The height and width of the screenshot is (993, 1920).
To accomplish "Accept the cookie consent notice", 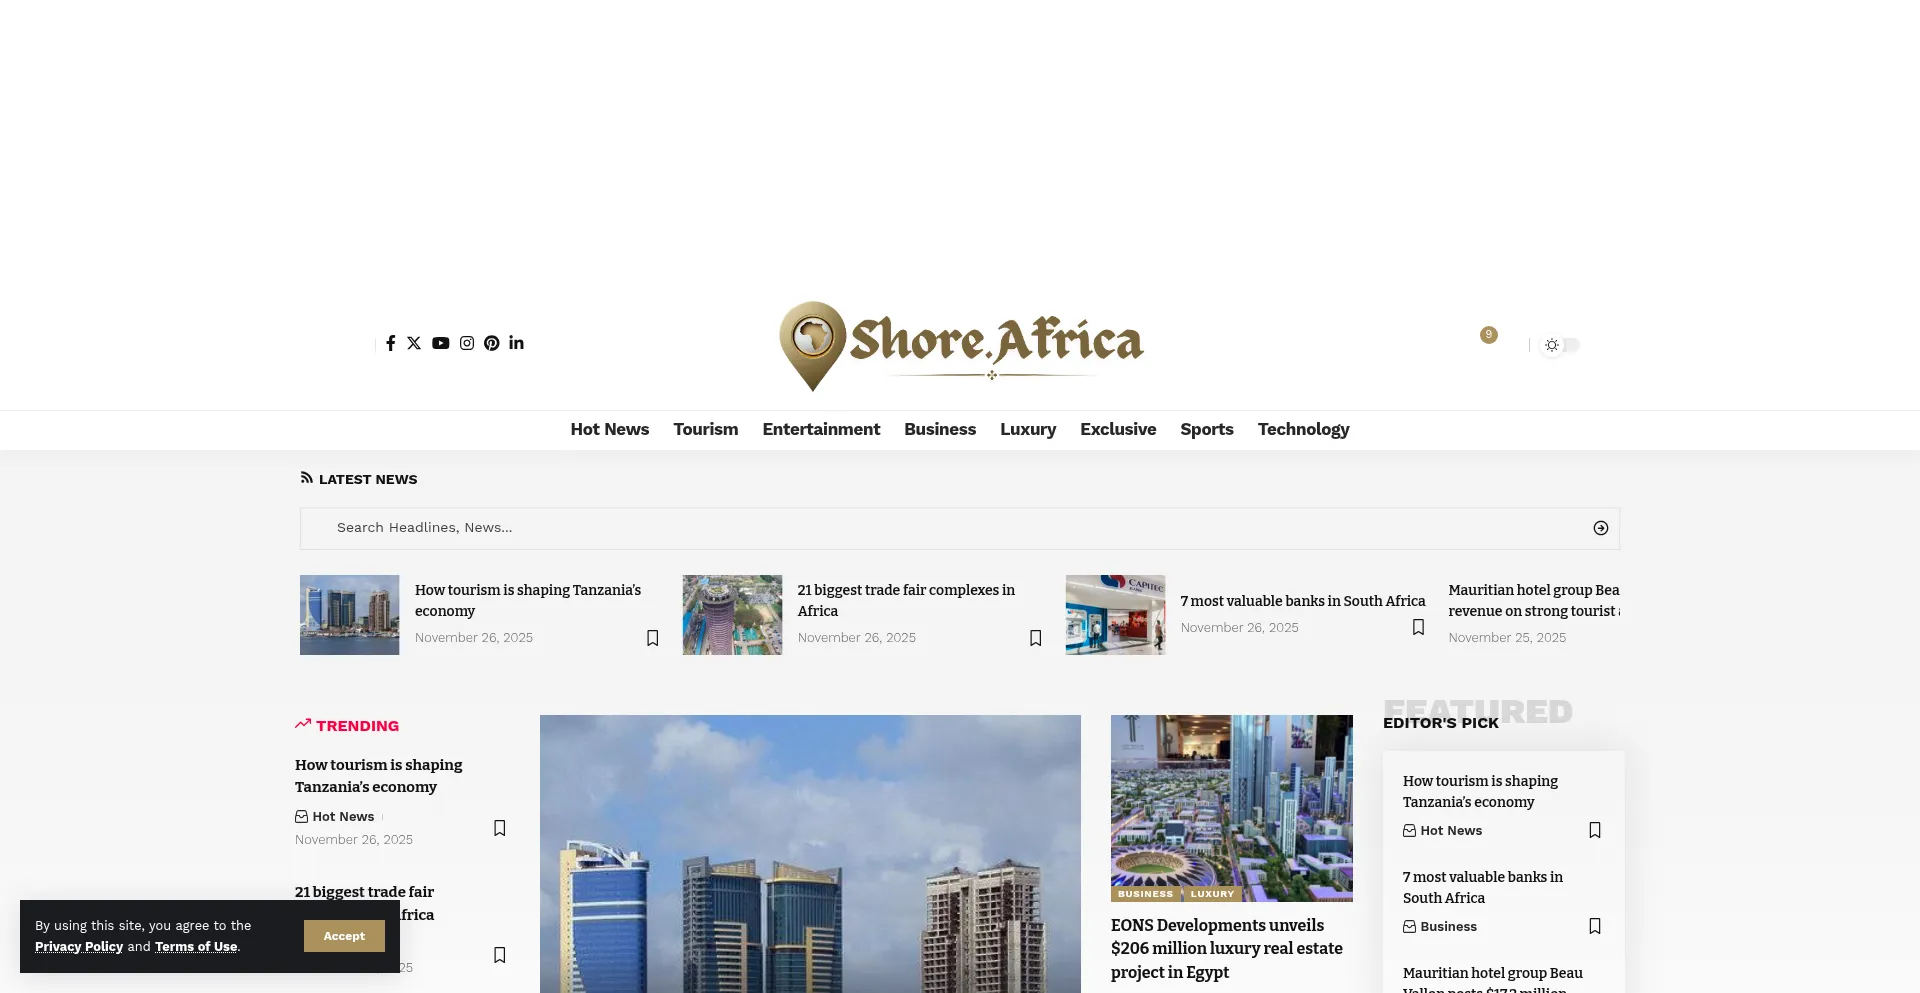I will [344, 936].
